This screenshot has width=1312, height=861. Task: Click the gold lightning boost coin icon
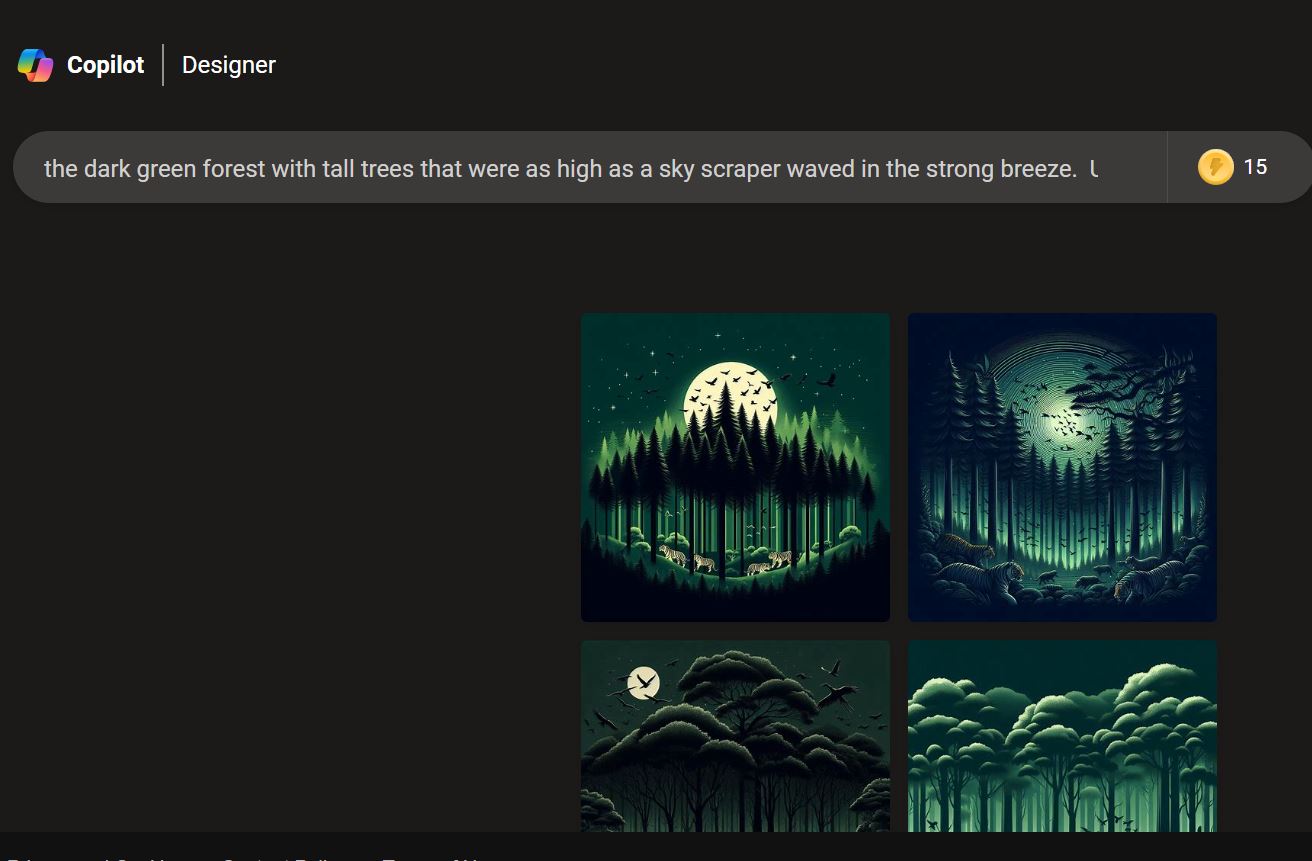[1215, 167]
